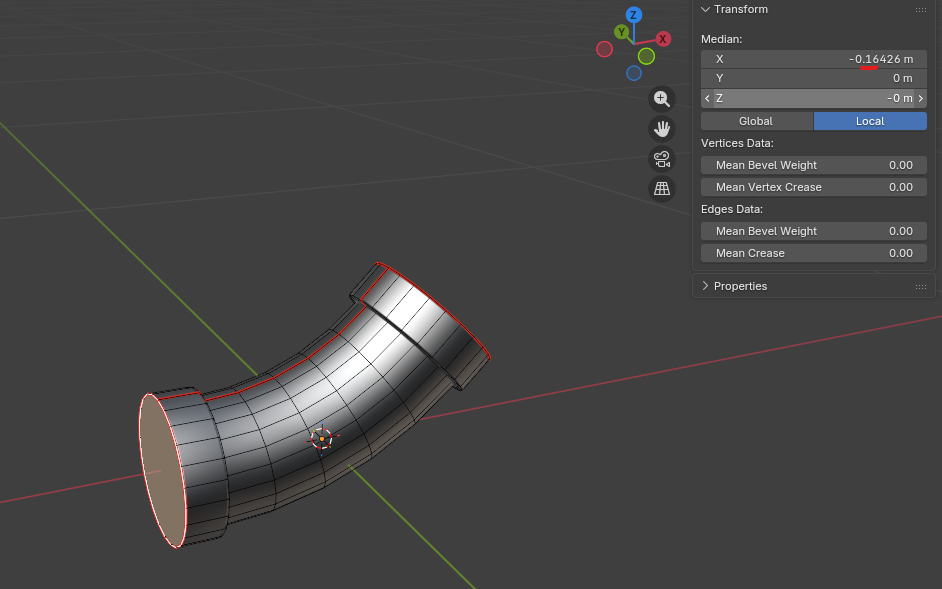
Task: Click the zoom magnifier viewport icon
Action: (661, 98)
